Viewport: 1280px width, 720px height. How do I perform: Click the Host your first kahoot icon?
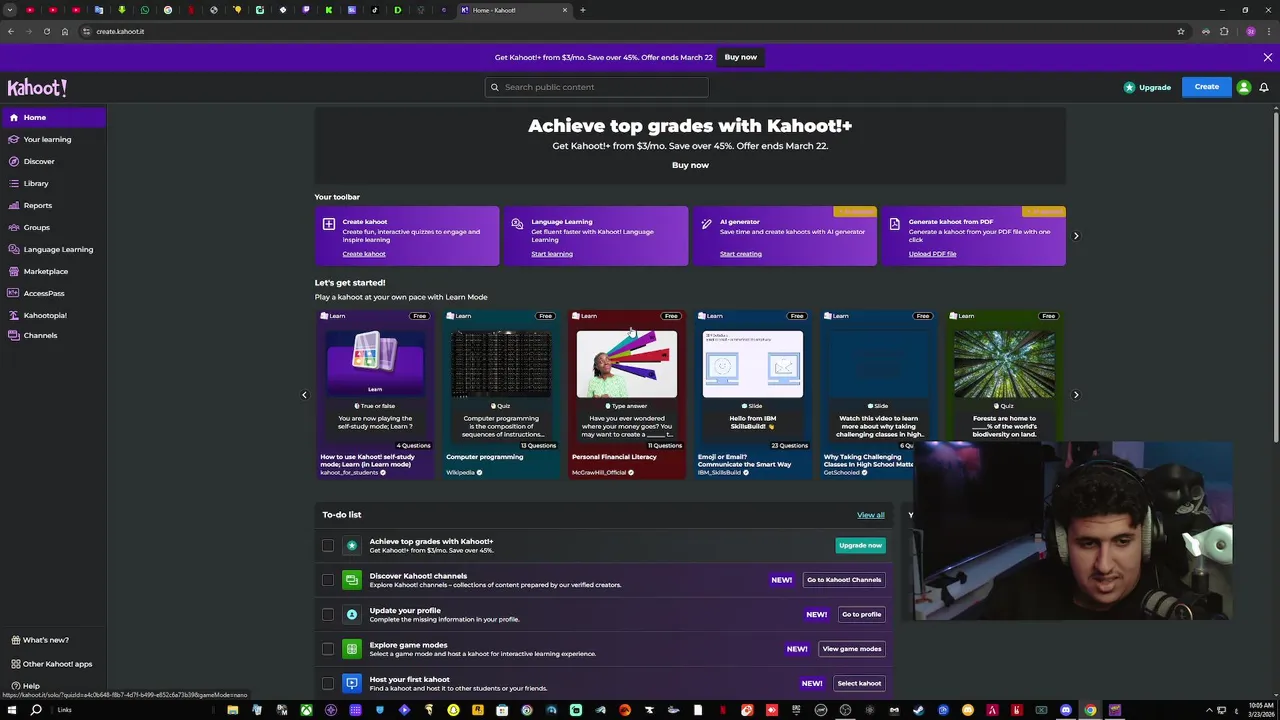[351, 683]
